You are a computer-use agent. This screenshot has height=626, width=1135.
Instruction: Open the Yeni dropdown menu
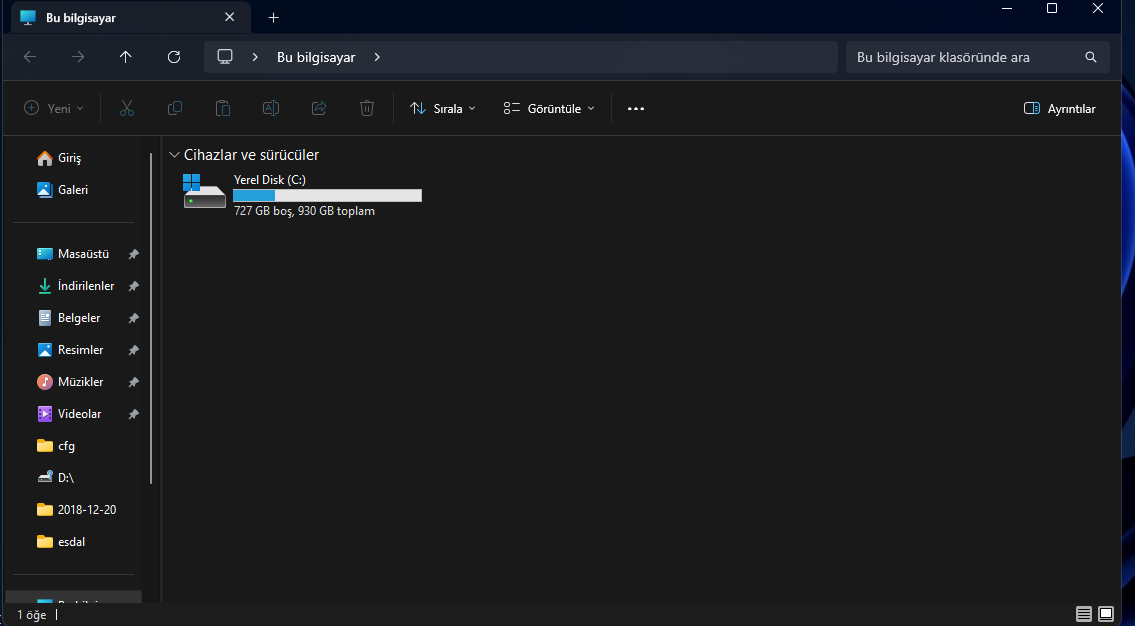pyautogui.click(x=54, y=109)
